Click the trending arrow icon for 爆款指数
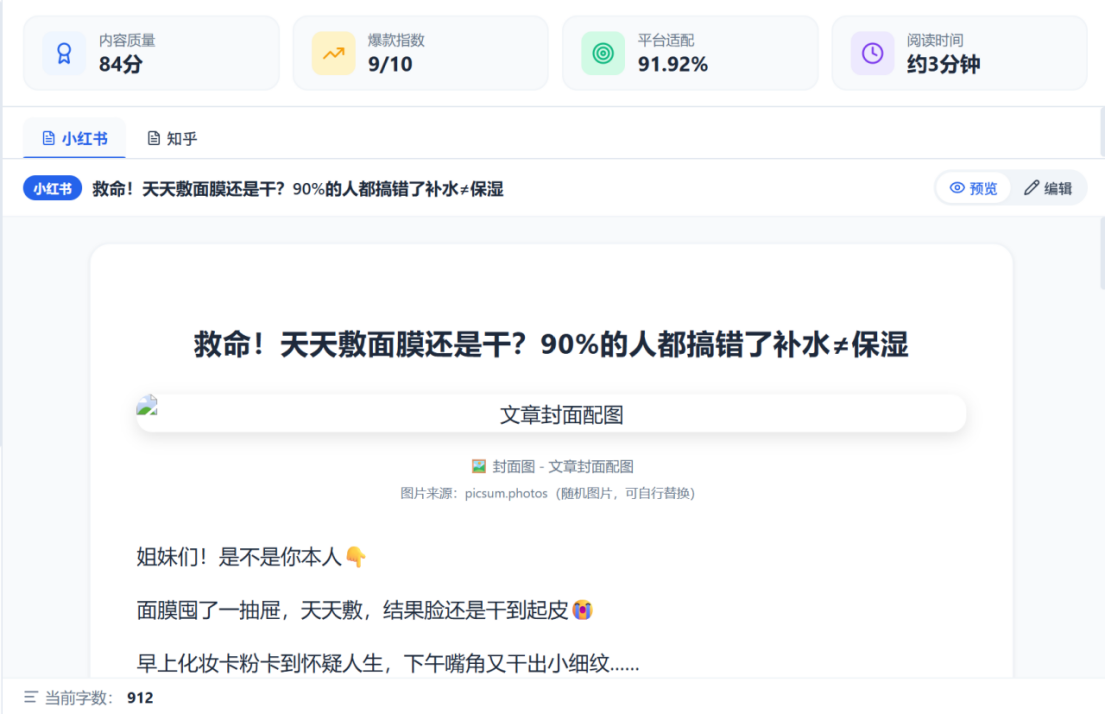The image size is (1106, 714). pyautogui.click(x=333, y=54)
